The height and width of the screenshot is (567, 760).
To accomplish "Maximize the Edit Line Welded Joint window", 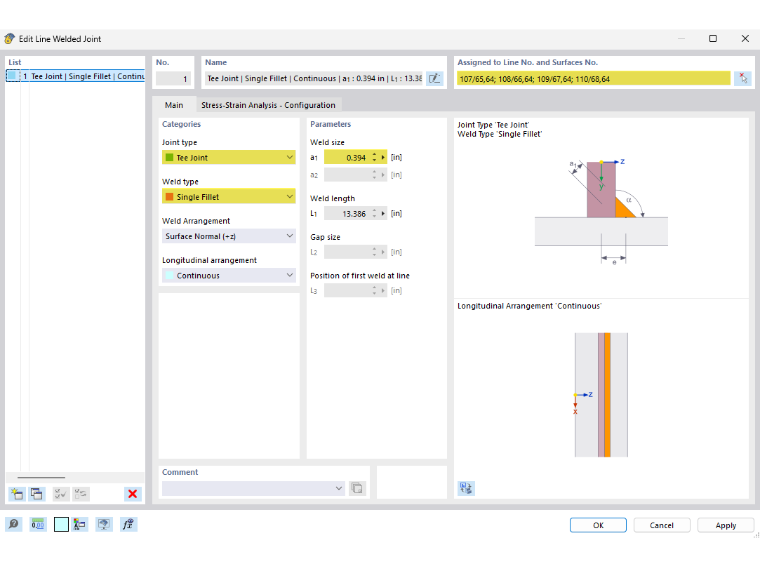I will click(713, 39).
